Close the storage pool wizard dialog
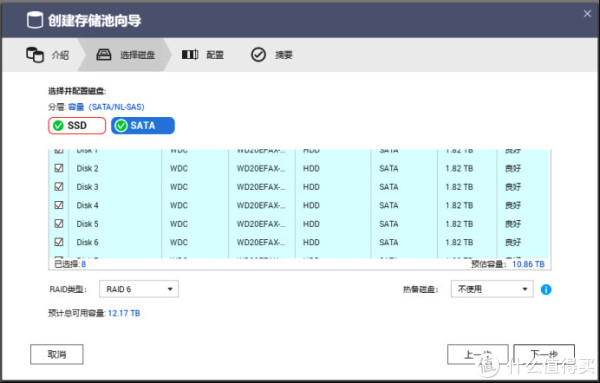 pos(587,14)
